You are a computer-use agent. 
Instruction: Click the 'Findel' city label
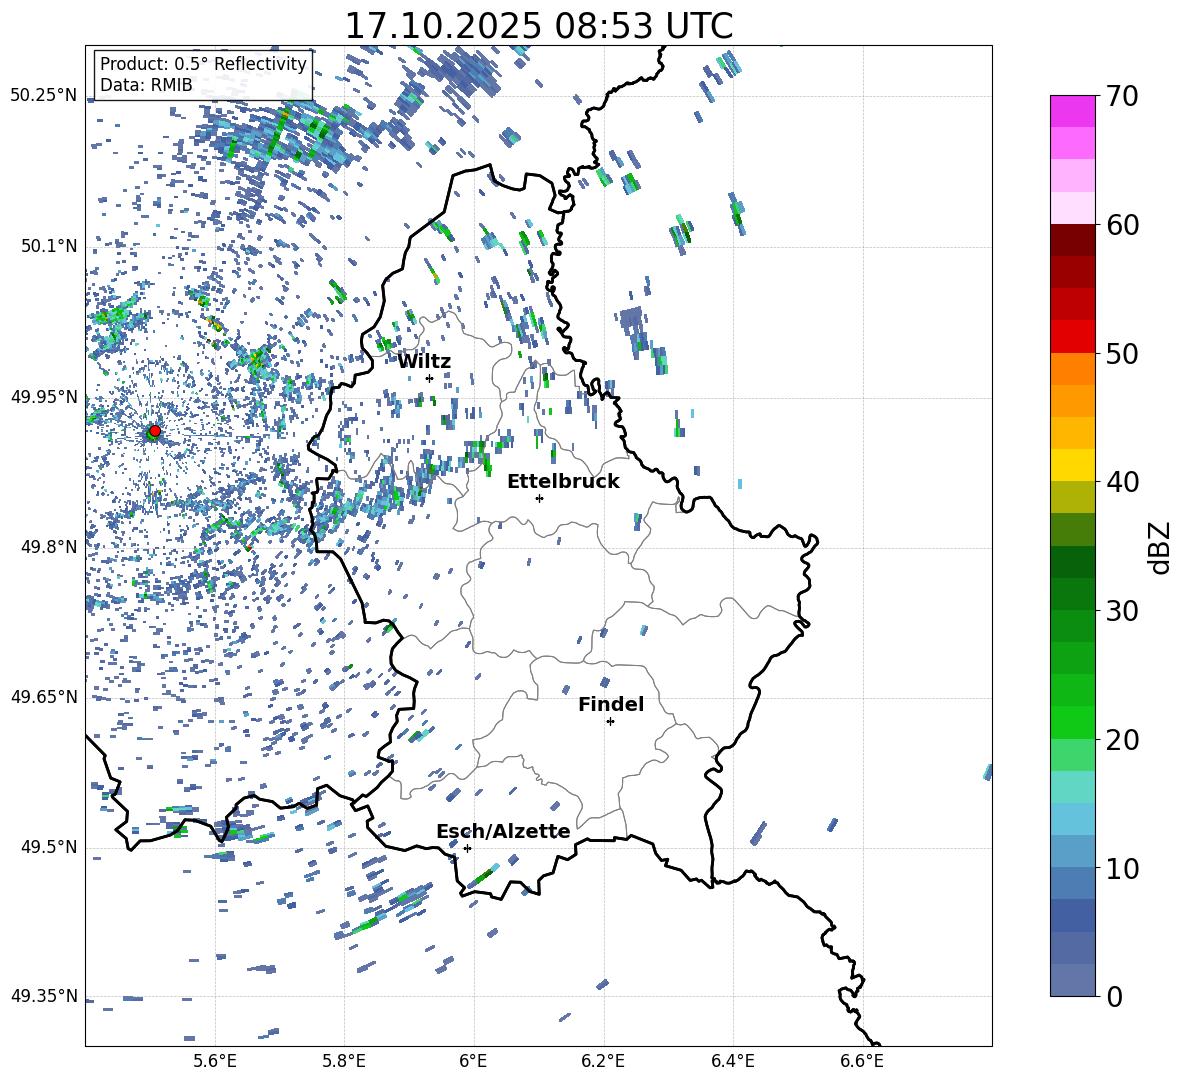611,704
